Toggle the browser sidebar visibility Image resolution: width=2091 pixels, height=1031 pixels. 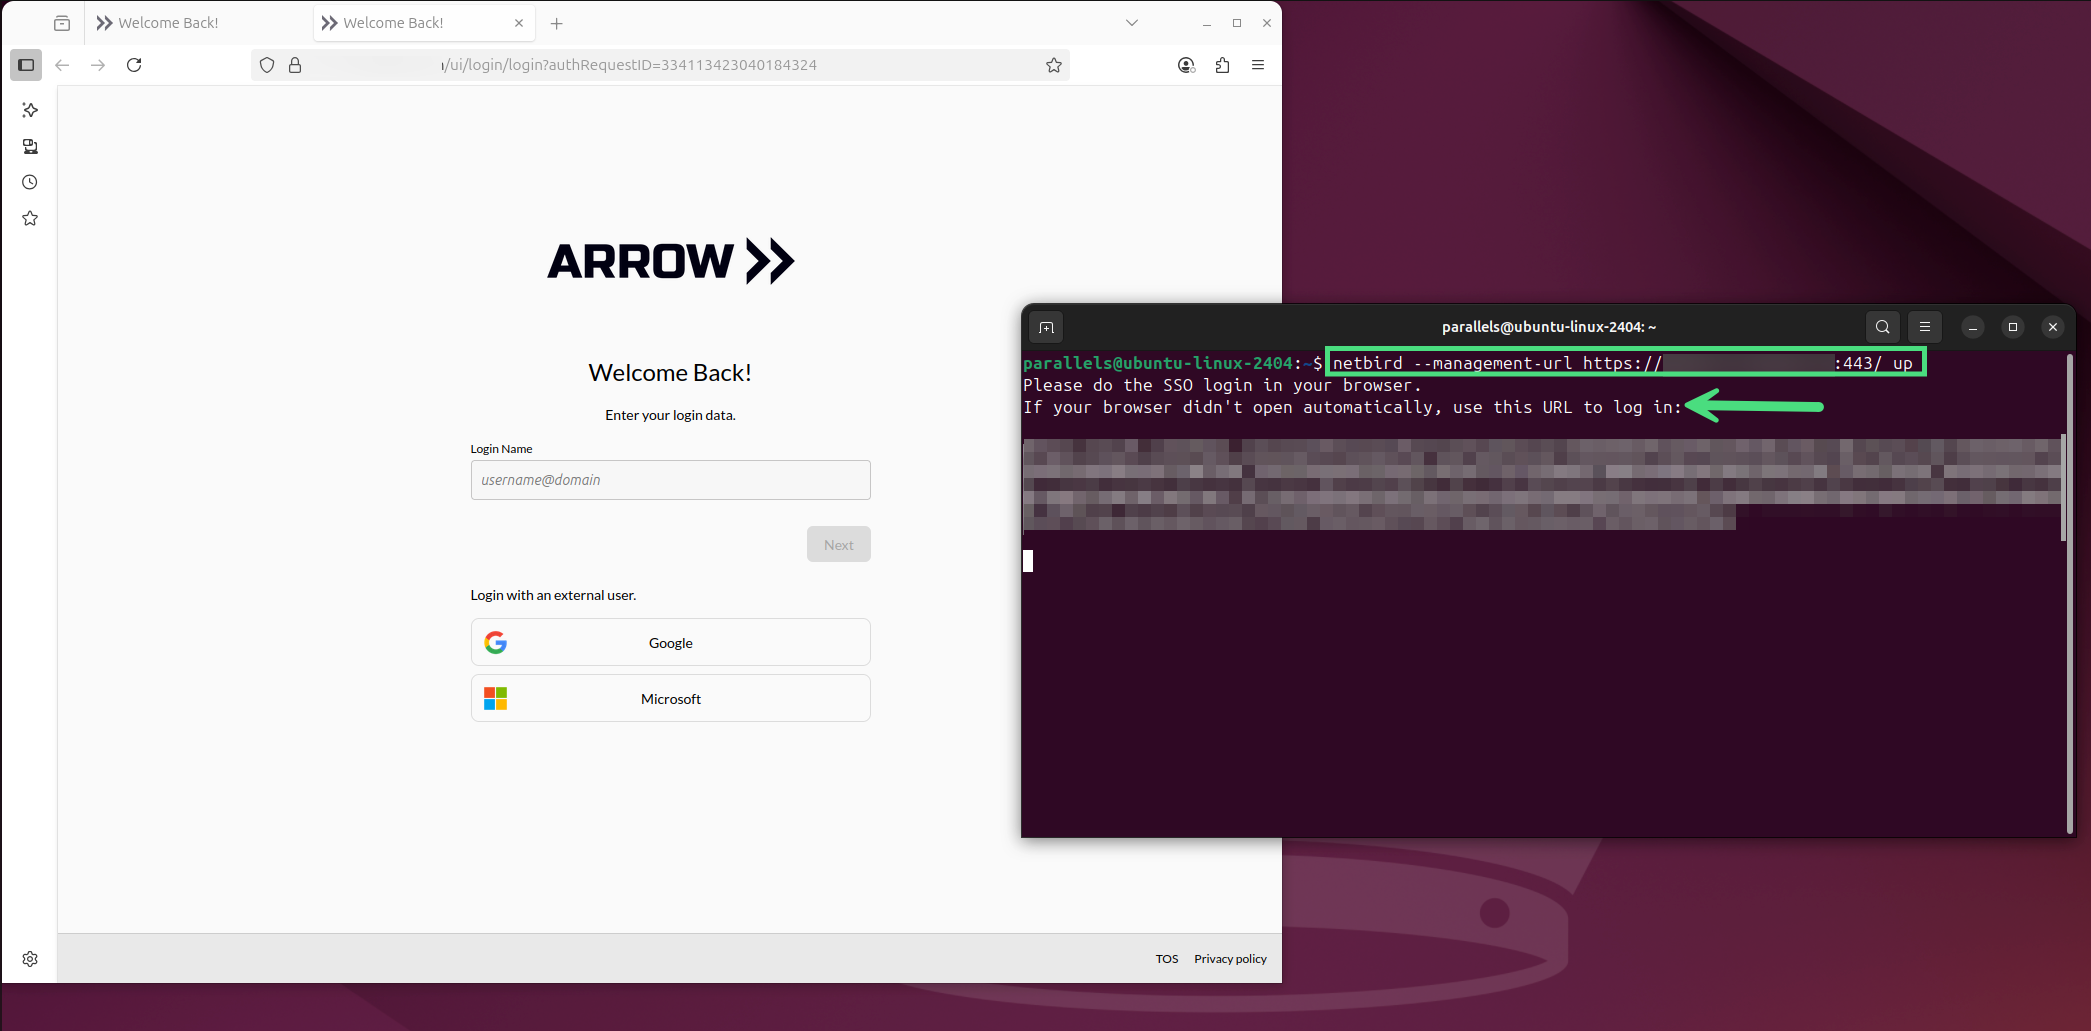click(x=26, y=65)
